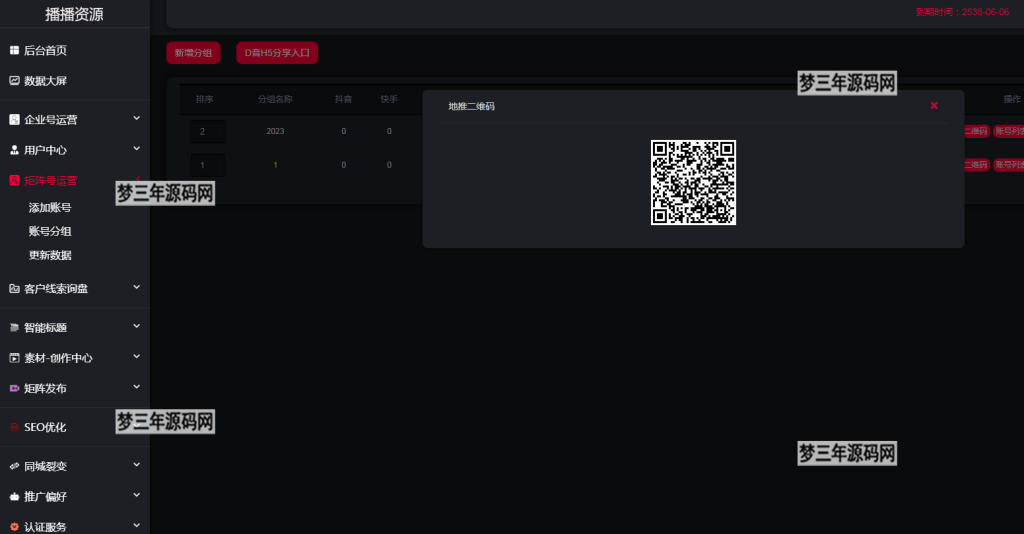The image size is (1024, 534).
Task: Click the 企业号运营 sidebar icon
Action: (x=14, y=119)
